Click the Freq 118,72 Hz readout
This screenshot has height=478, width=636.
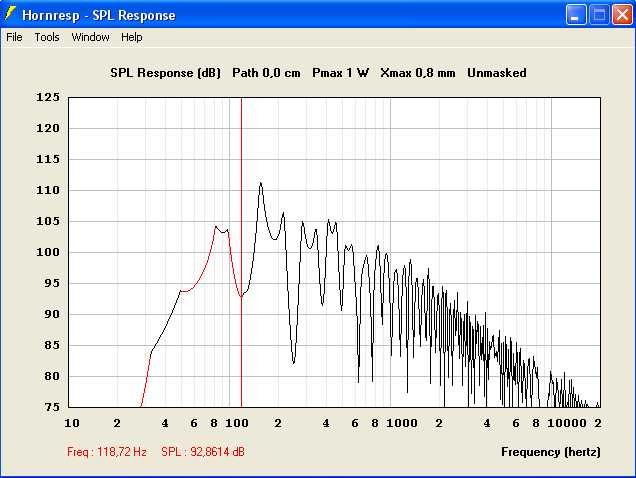point(107,452)
